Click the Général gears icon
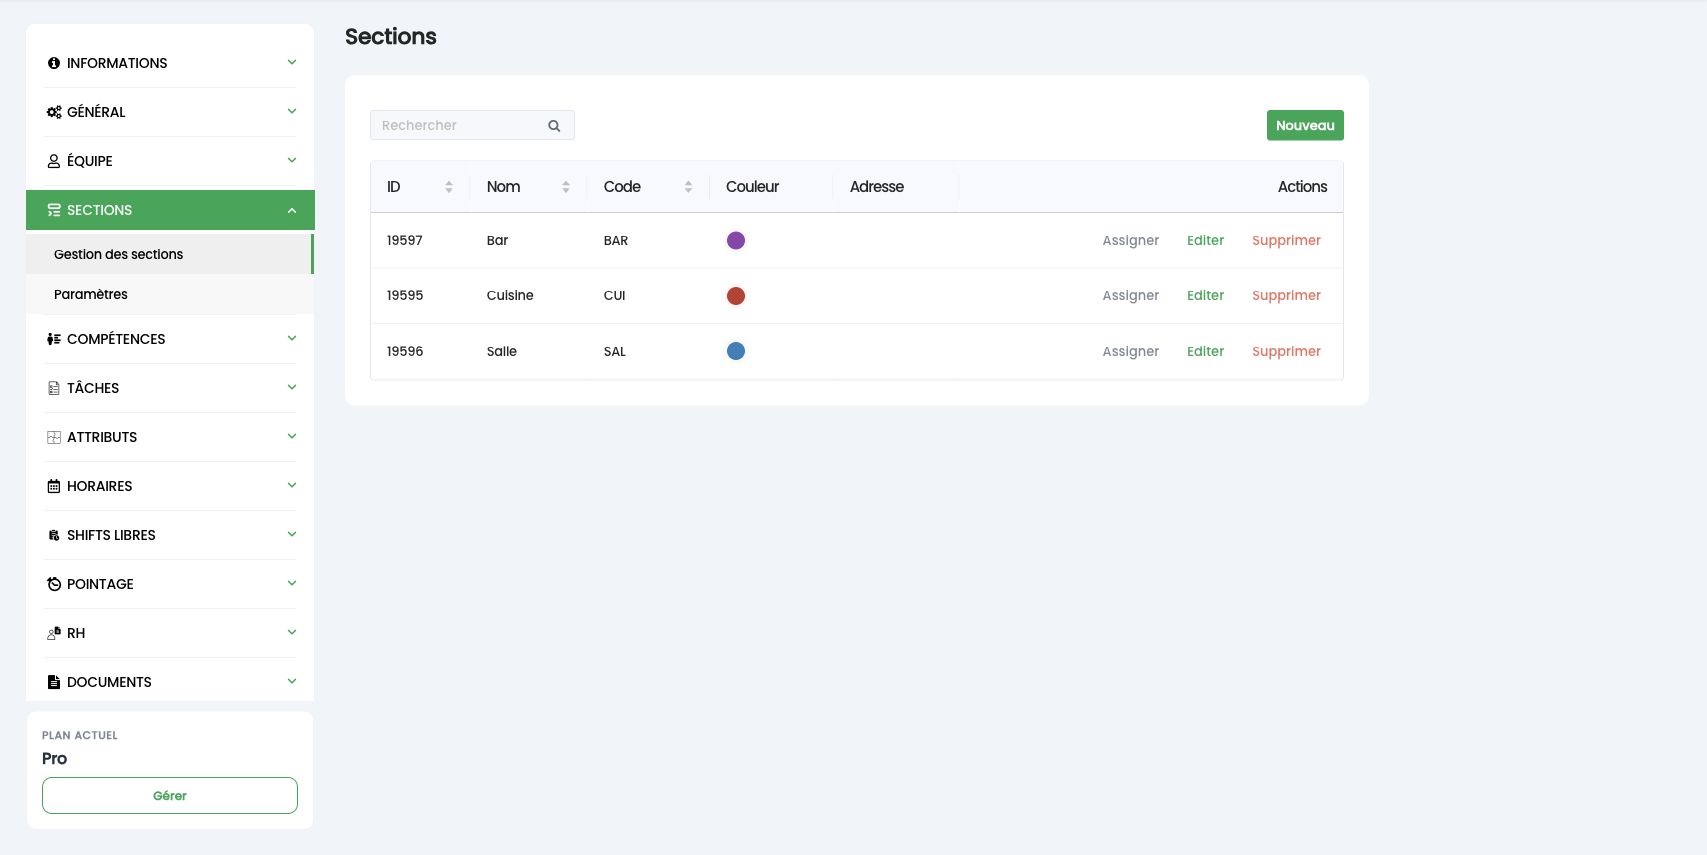The image size is (1707, 855). click(x=54, y=112)
